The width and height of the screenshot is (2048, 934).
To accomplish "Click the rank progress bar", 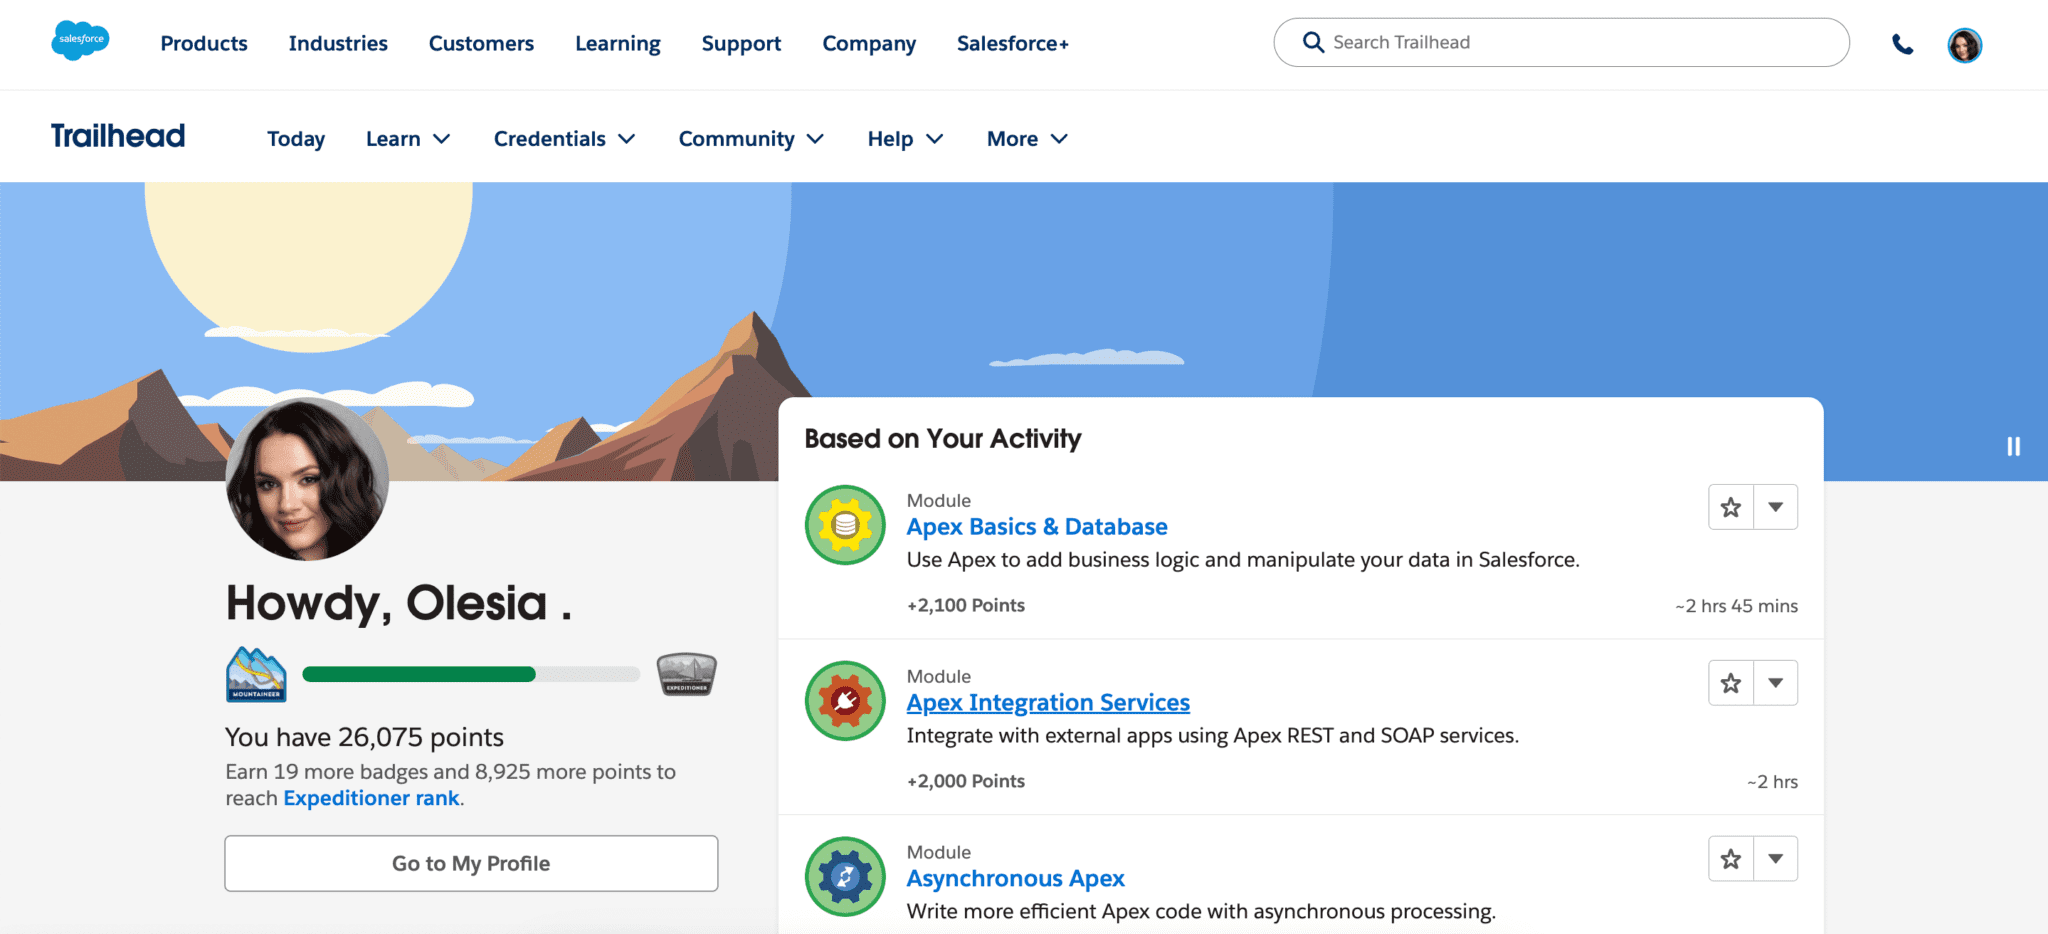I will [x=470, y=674].
